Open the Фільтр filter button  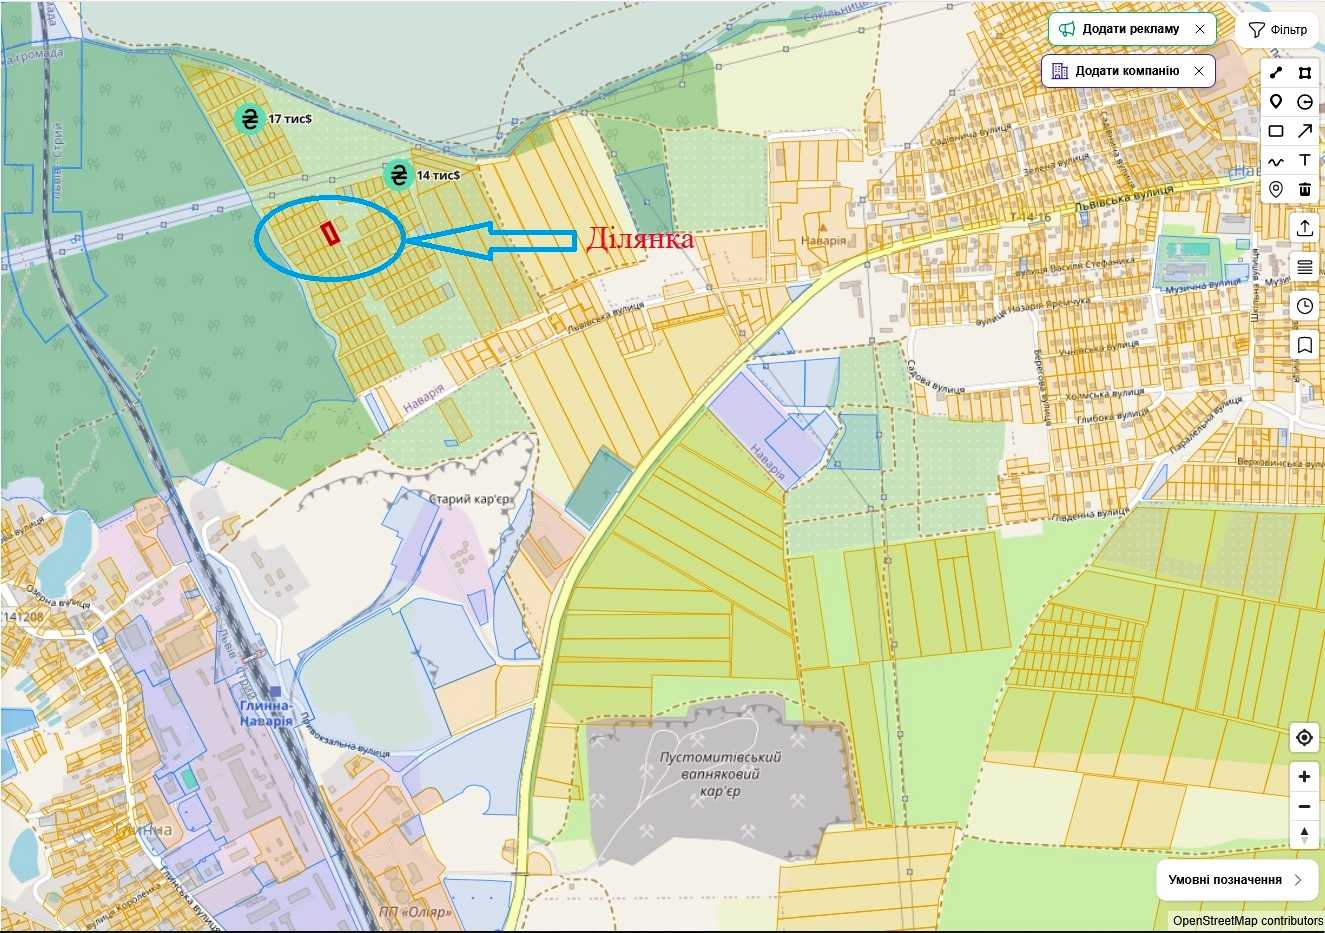(1279, 30)
